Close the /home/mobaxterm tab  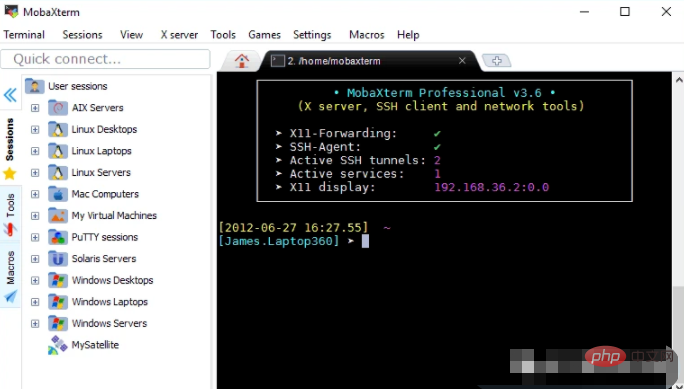(462, 61)
